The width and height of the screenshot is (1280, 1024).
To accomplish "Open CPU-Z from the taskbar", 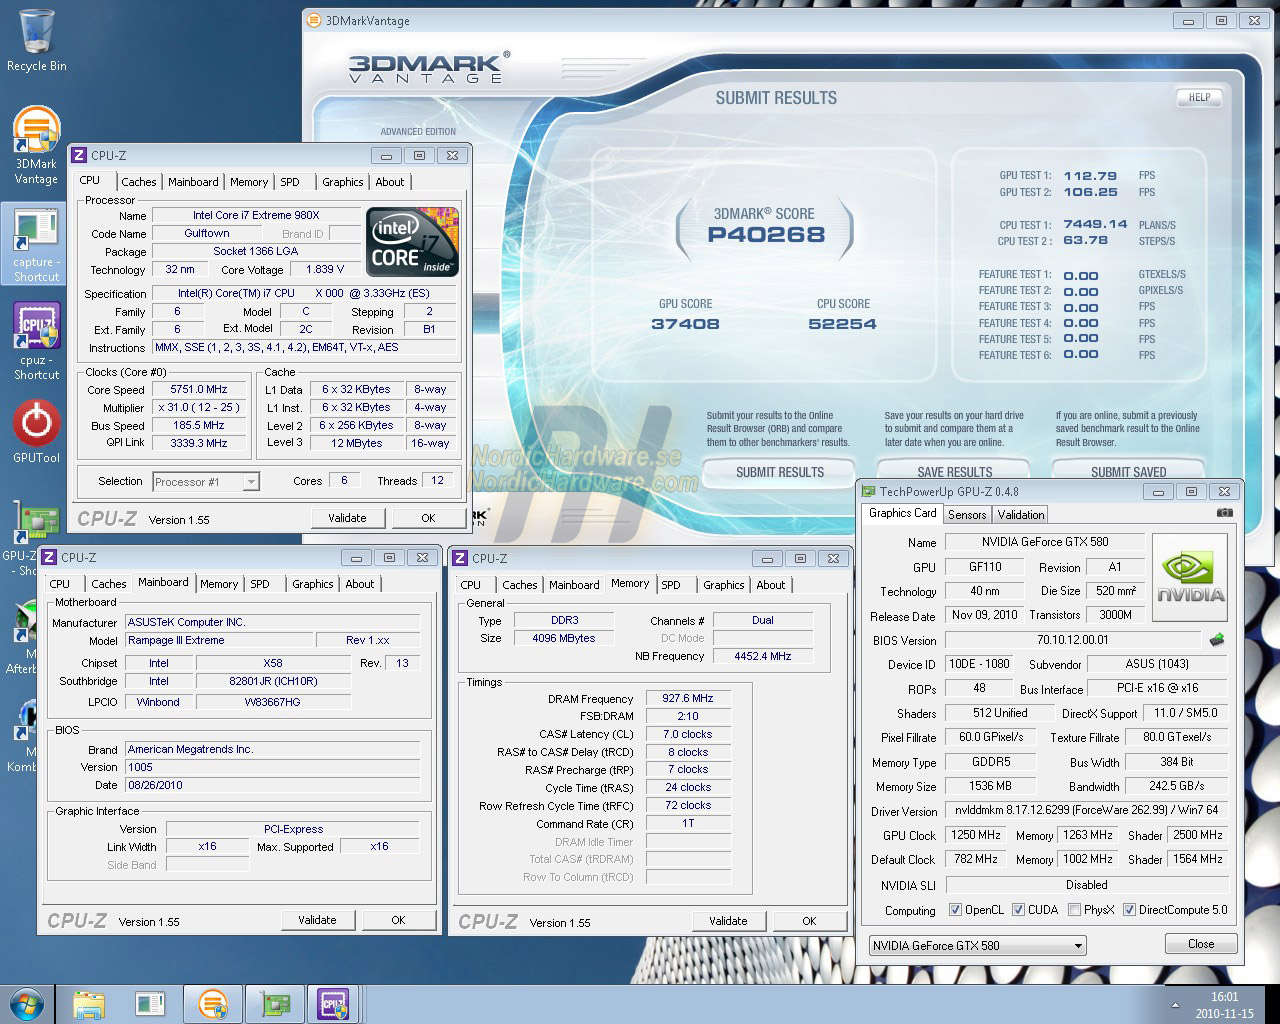I will (x=335, y=1004).
